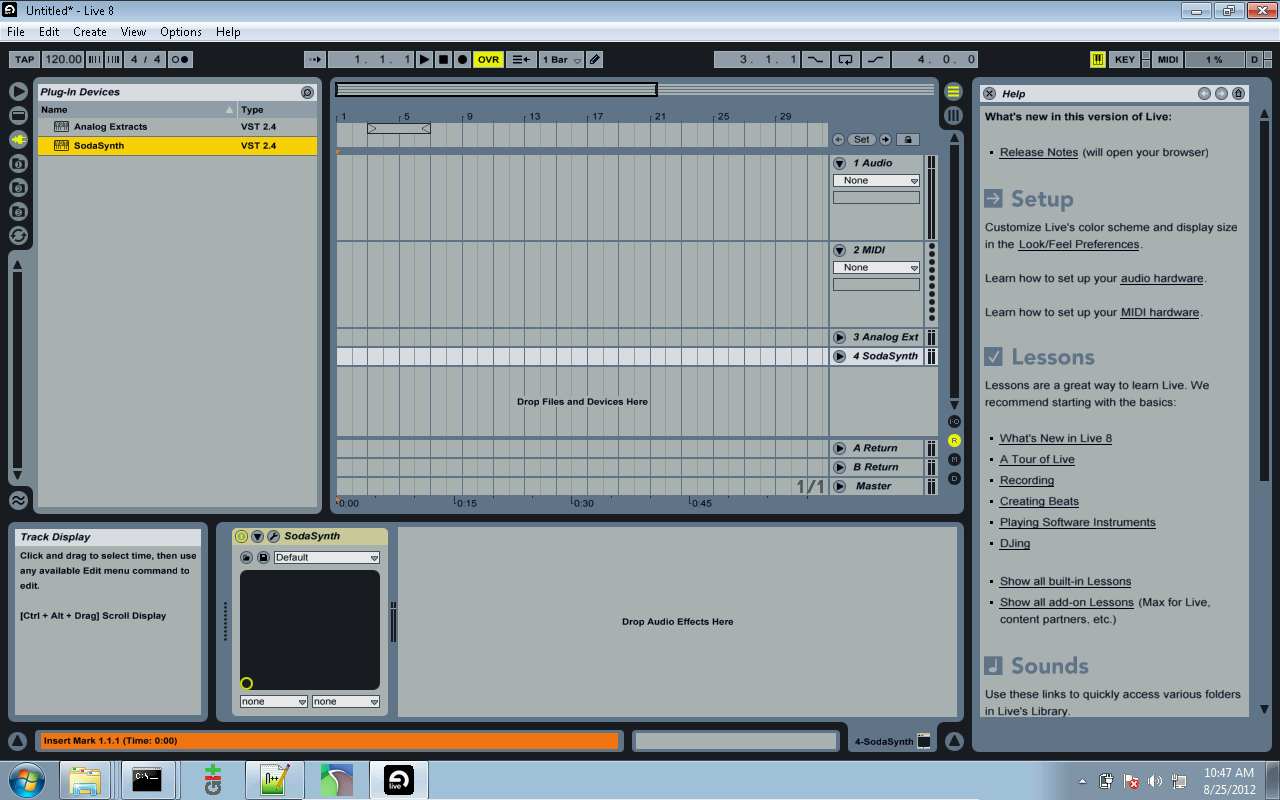Open the Help menu
The height and width of the screenshot is (800, 1280).
point(228,31)
